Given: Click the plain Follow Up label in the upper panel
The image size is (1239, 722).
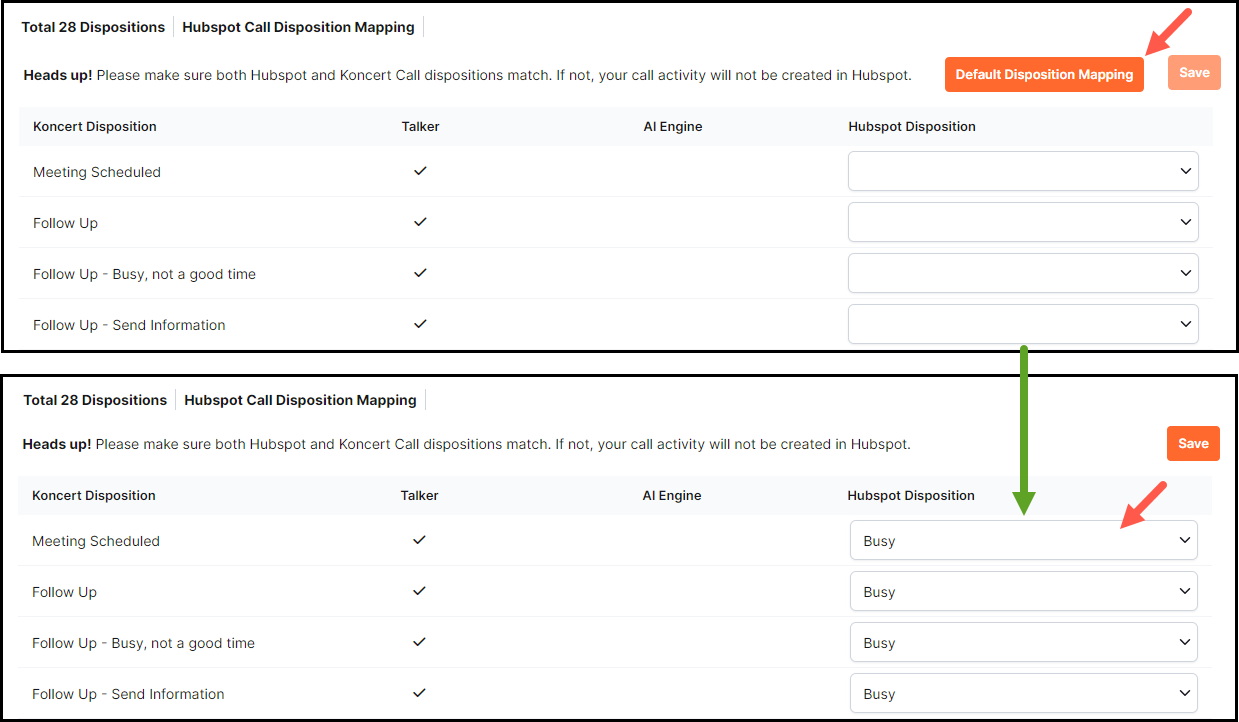Looking at the screenshot, I should coord(65,223).
